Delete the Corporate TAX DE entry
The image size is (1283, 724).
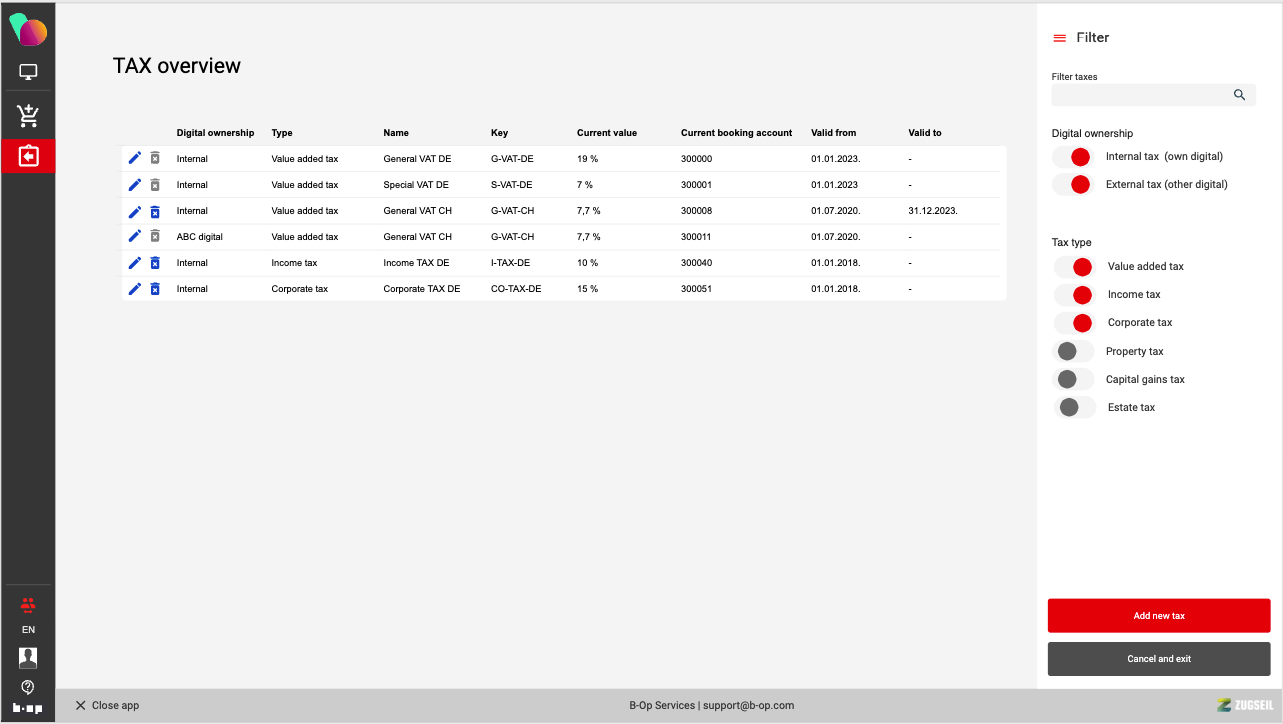155,289
